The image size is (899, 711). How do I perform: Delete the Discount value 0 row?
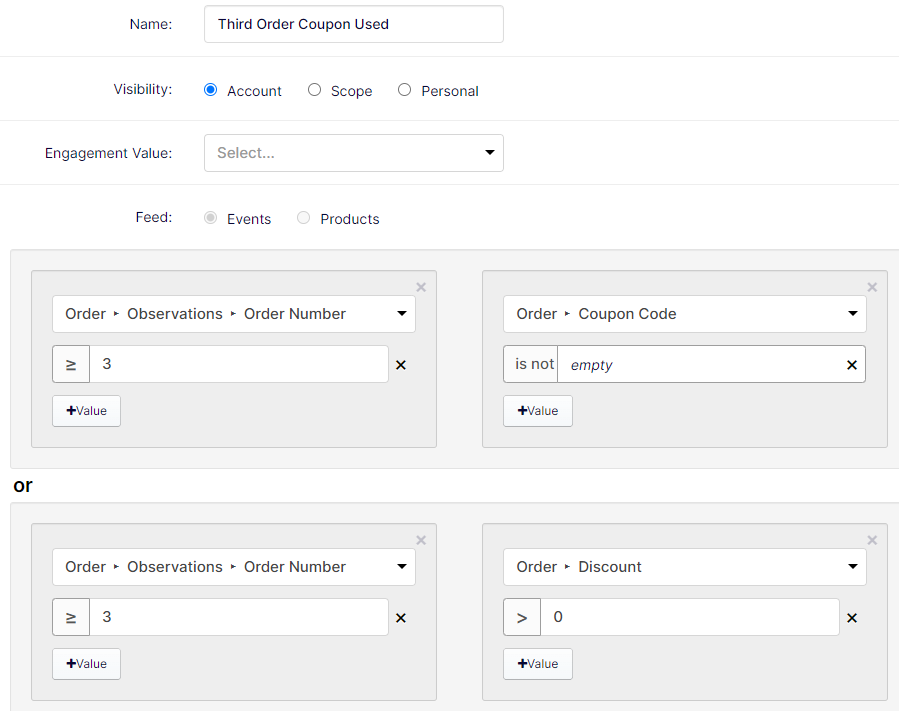(x=852, y=618)
